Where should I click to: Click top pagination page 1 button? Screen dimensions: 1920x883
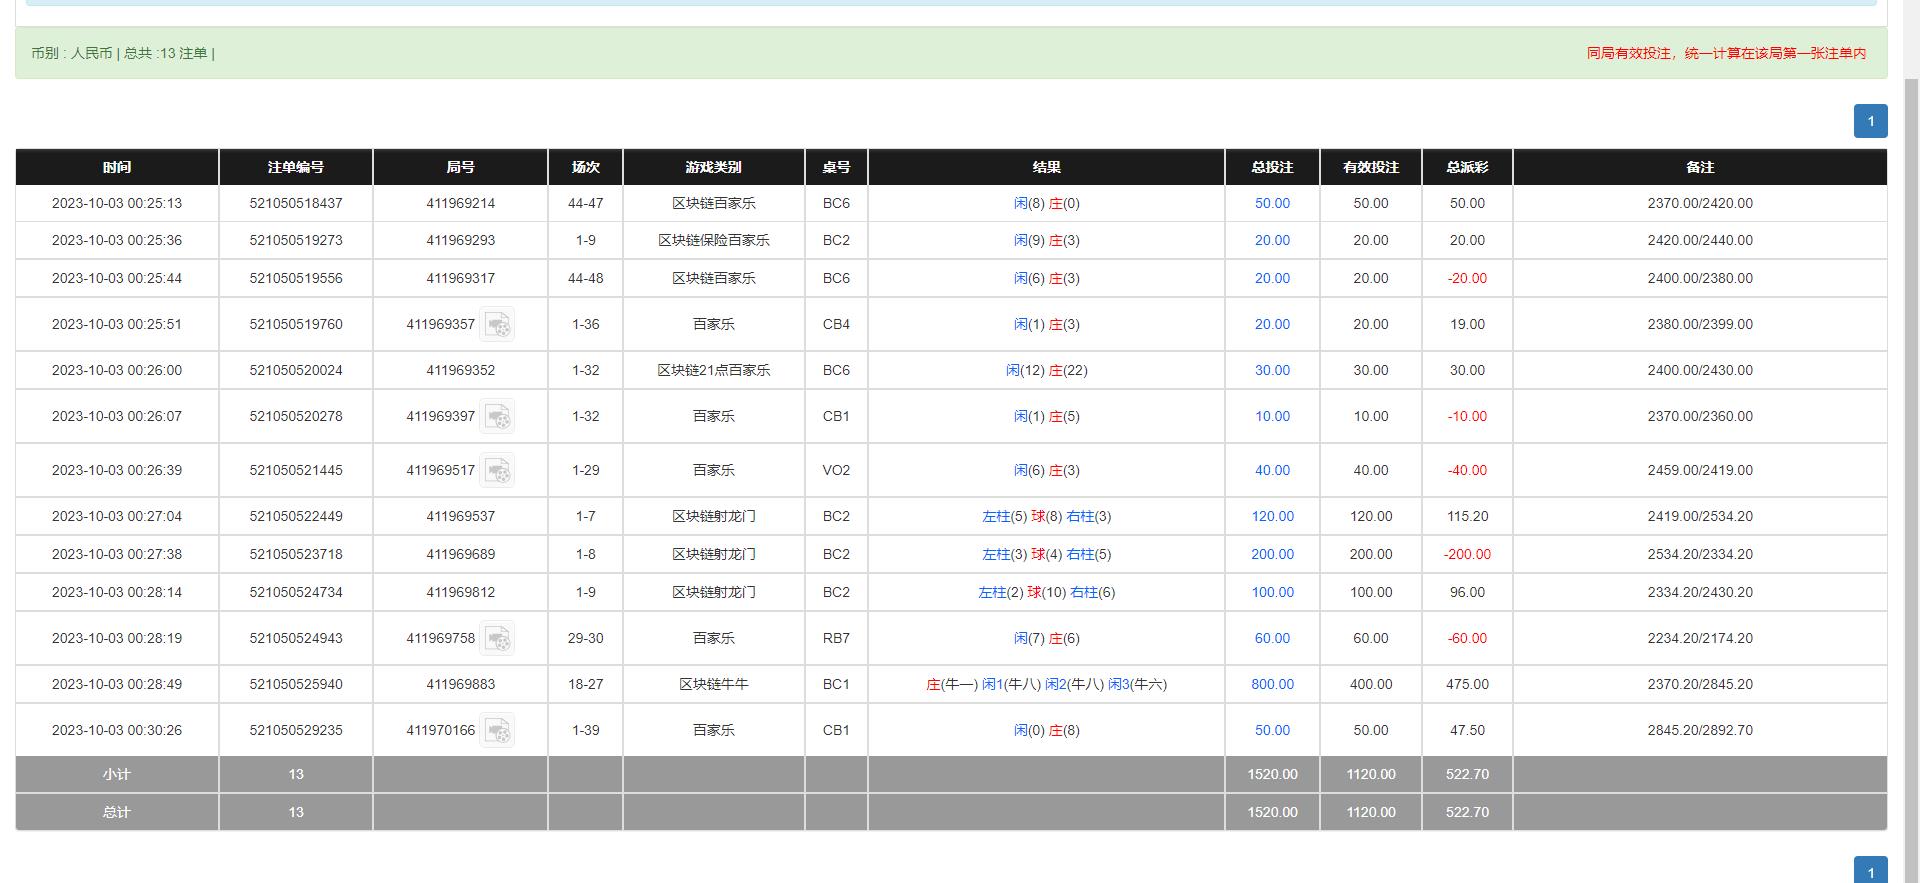click(x=1870, y=121)
